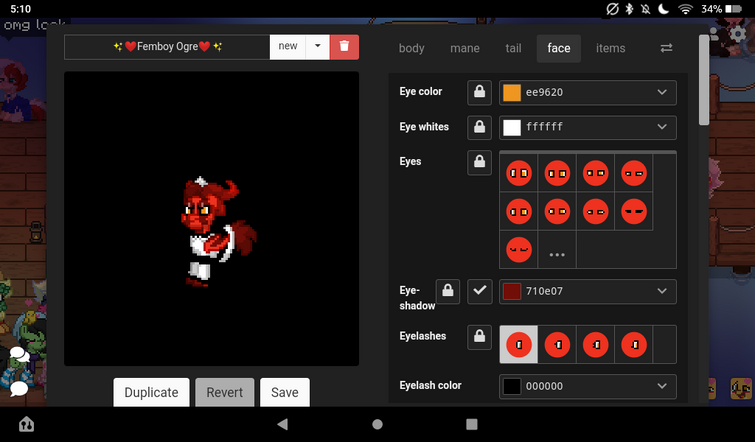Toggle the Eye whites lock

coord(480,128)
